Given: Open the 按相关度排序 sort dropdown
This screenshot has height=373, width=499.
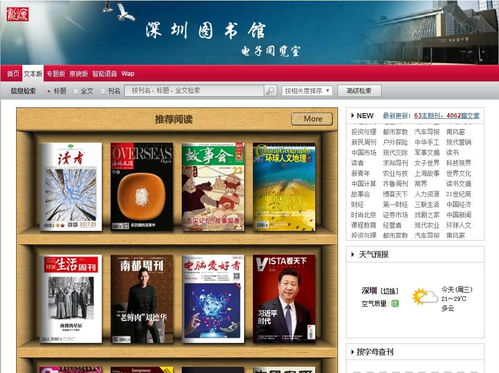Looking at the screenshot, I should point(307,91).
